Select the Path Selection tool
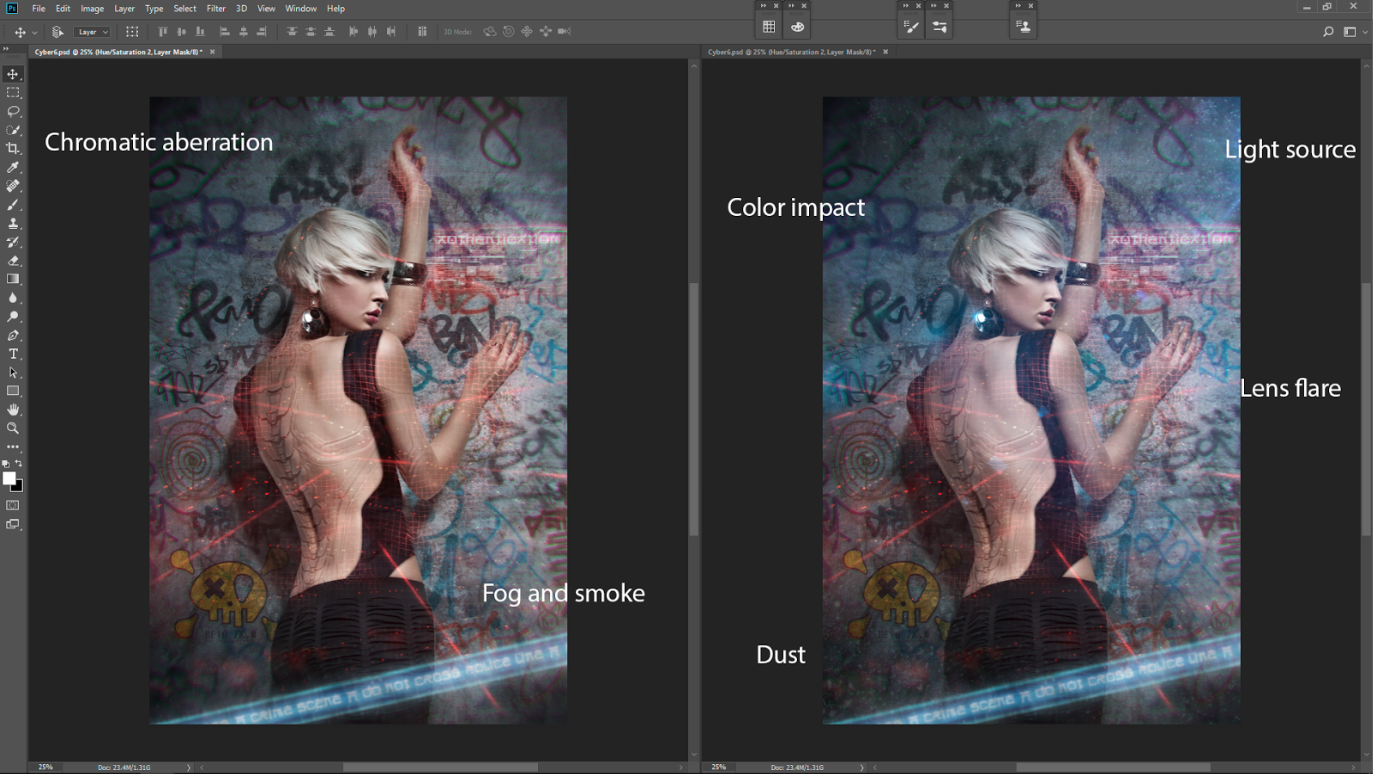This screenshot has width=1373, height=774. pyautogui.click(x=13, y=372)
